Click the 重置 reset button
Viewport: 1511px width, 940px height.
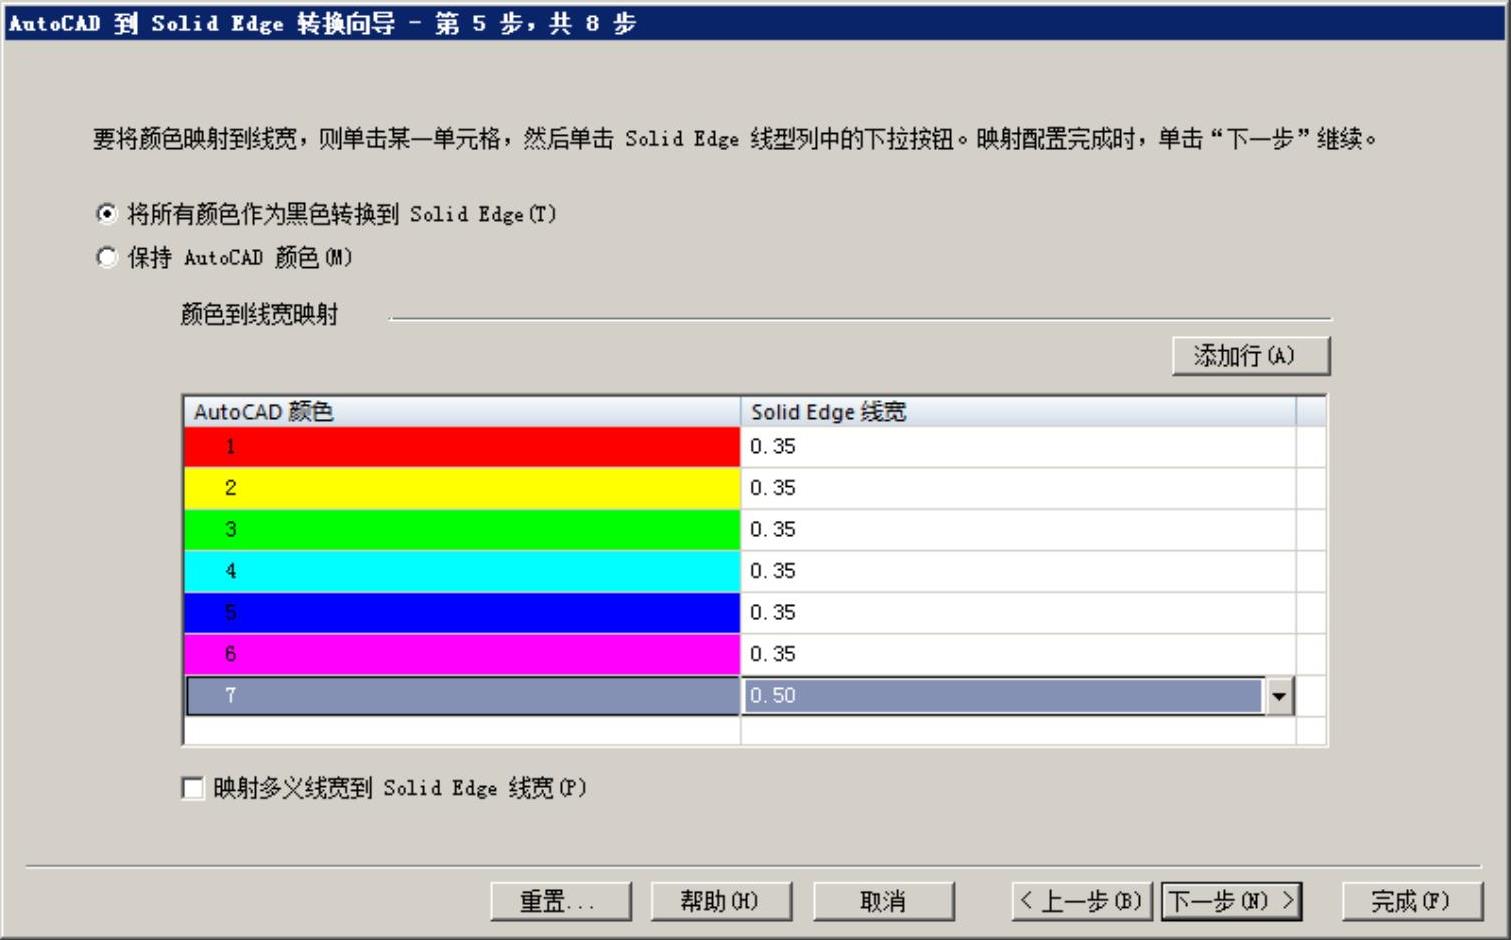[561, 901]
